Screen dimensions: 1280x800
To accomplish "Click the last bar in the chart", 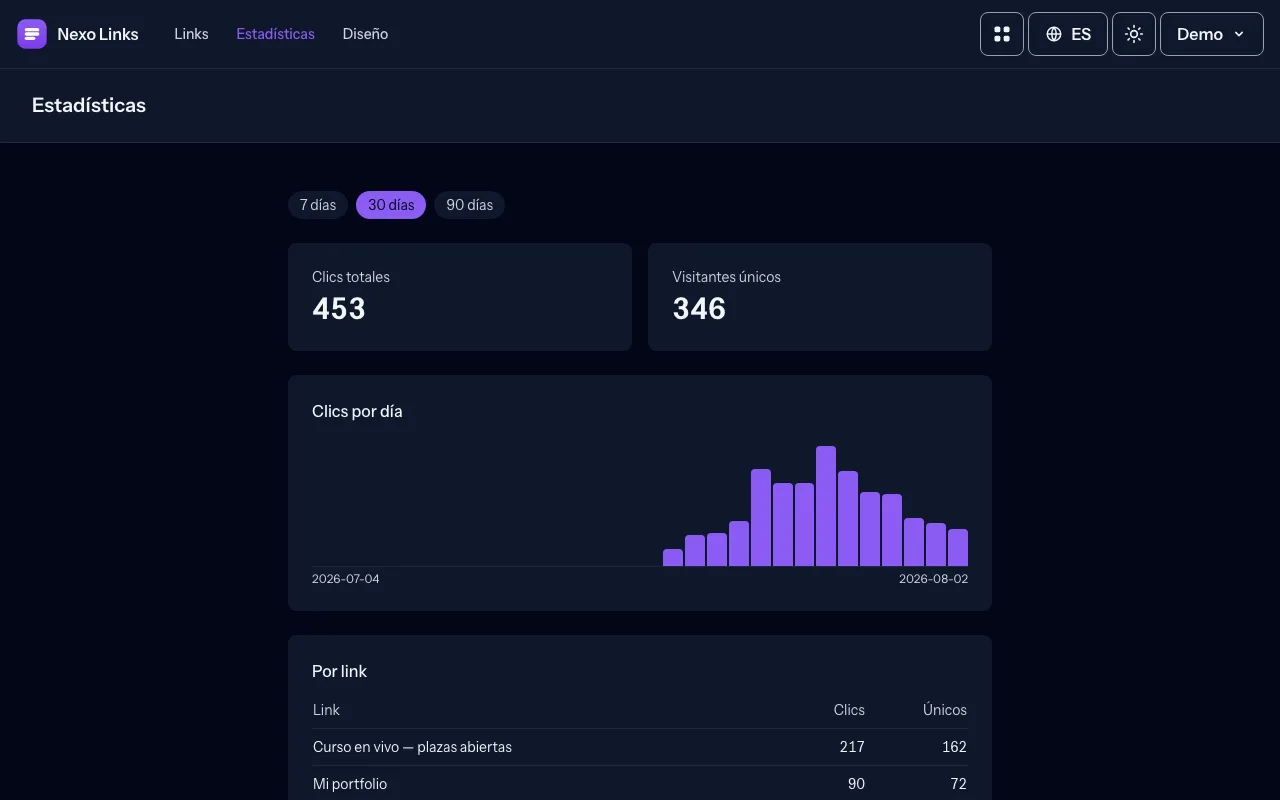I will point(958,547).
